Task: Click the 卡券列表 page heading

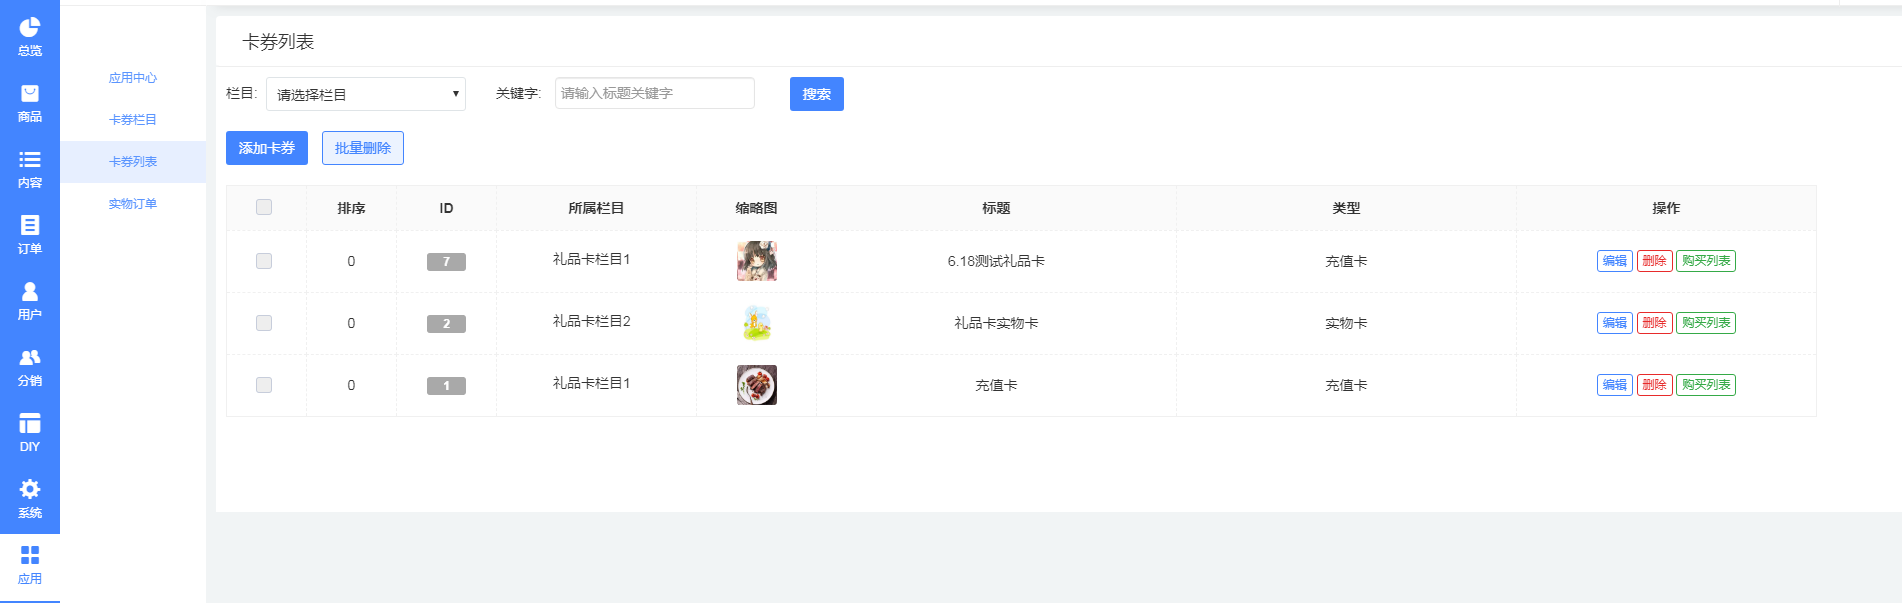Action: click(x=278, y=42)
